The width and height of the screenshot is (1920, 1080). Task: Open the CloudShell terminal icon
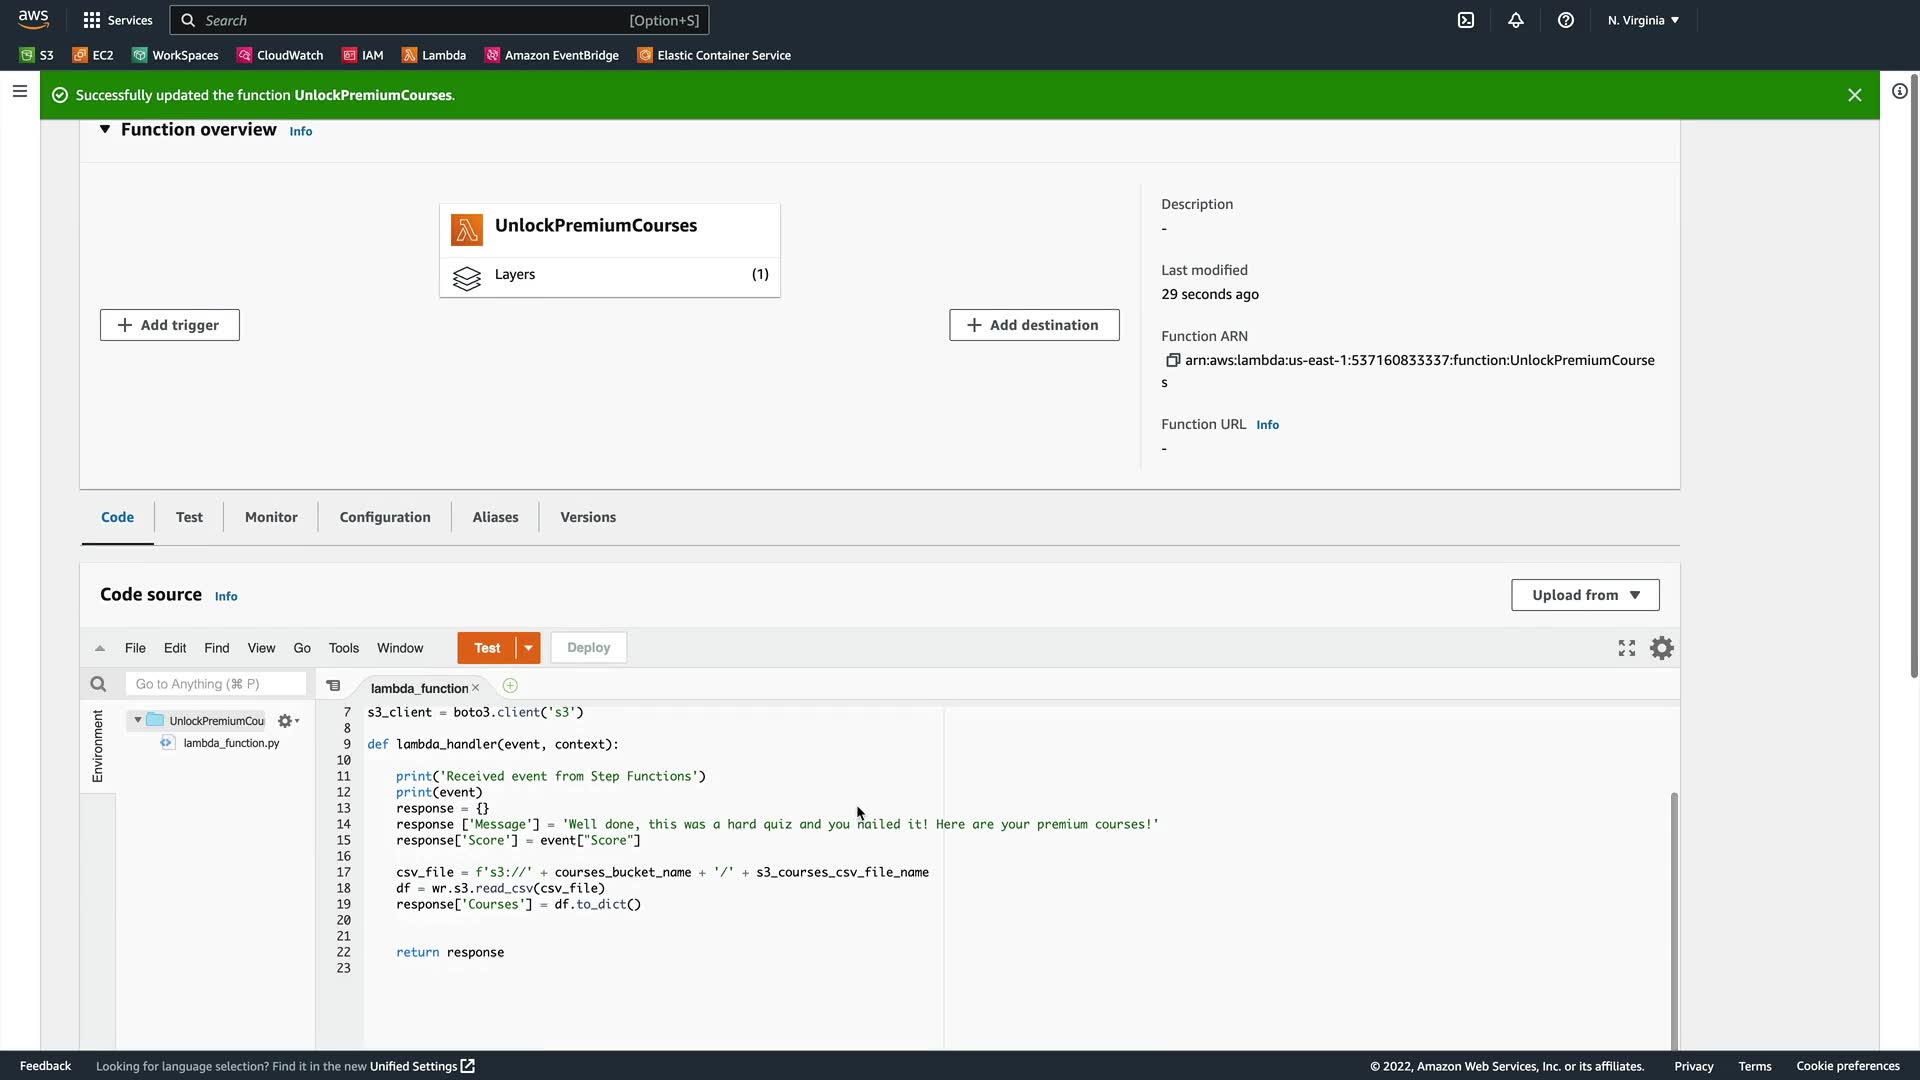[1466, 20]
